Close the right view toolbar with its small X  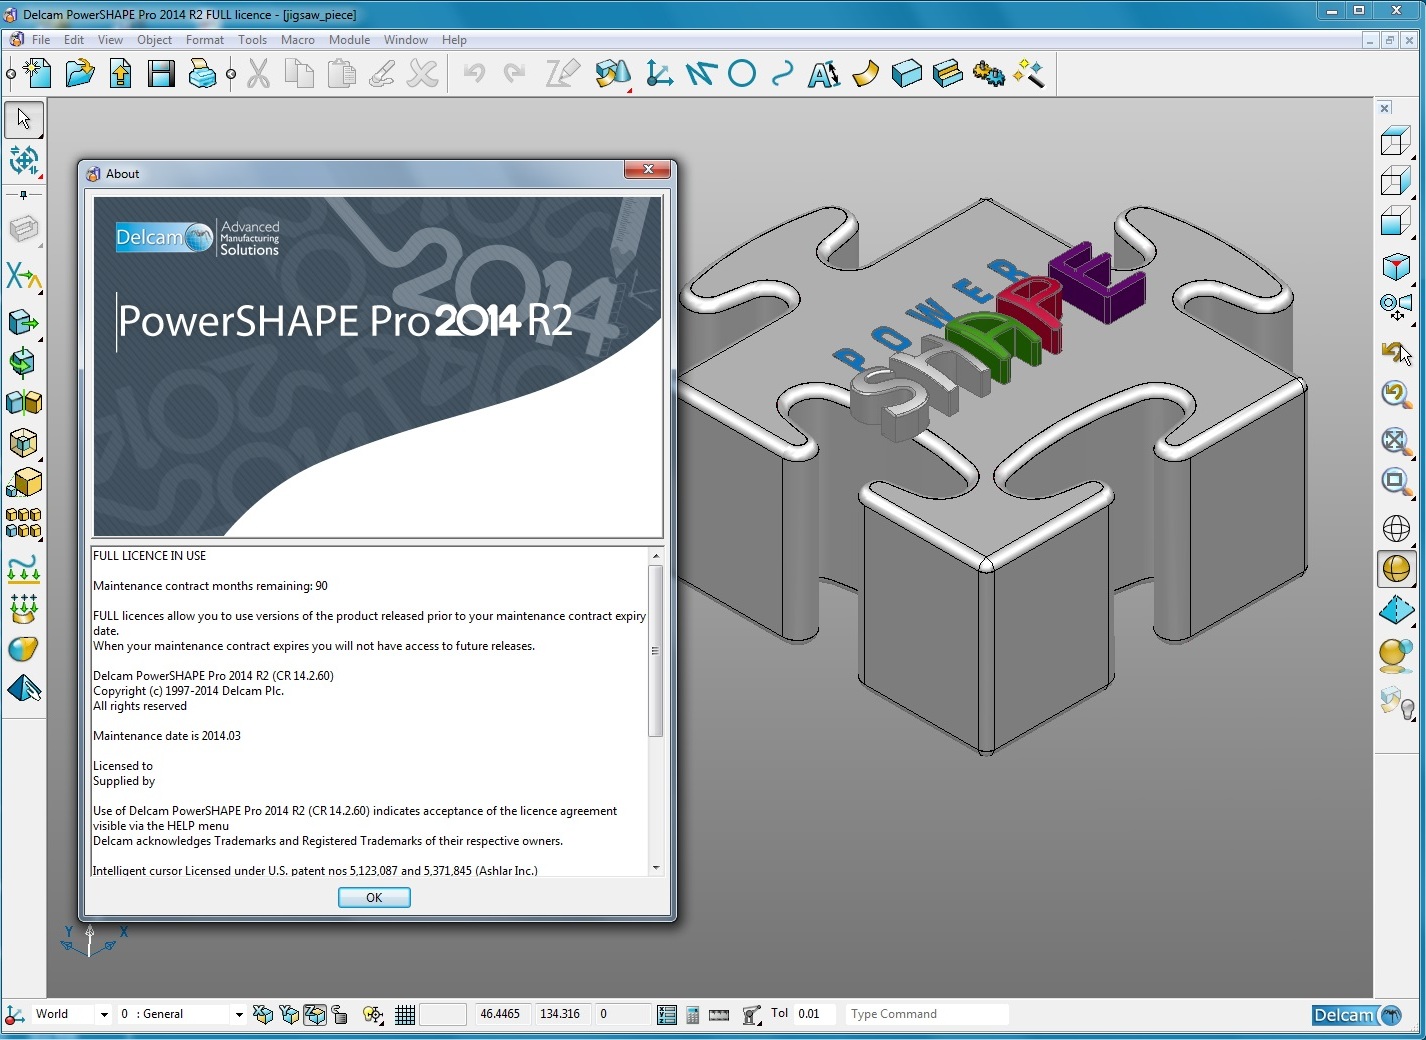pos(1385,108)
